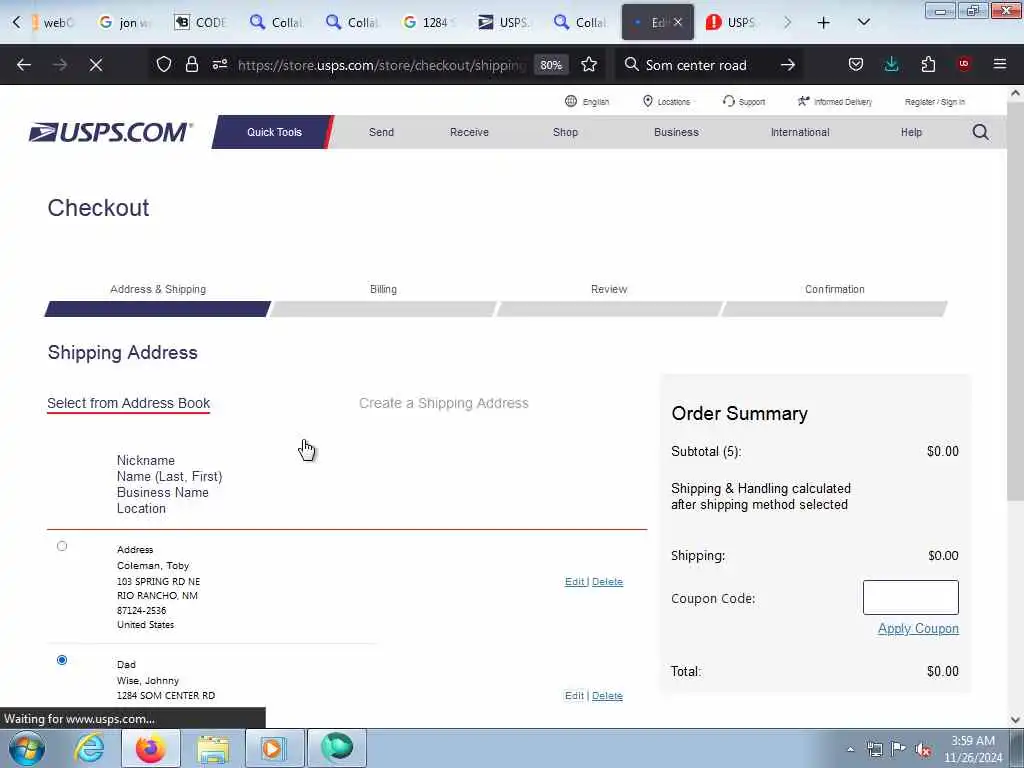Open Action Center flag icon

[x=899, y=750]
